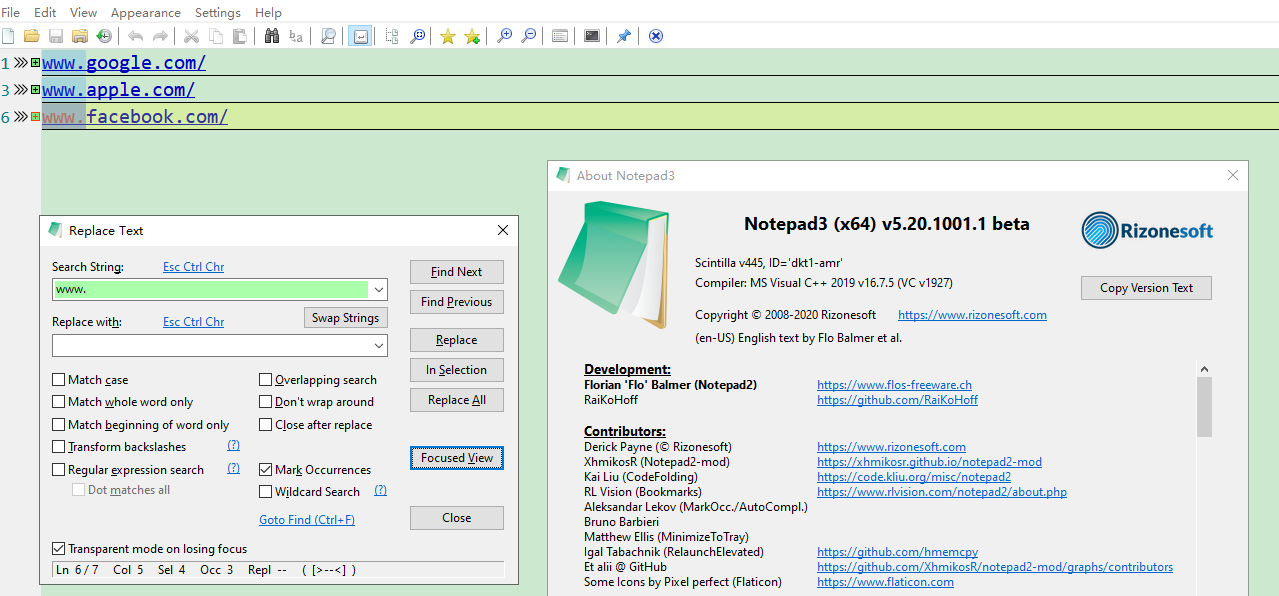Click the Paste clipboard icon
This screenshot has width=1279, height=596.
[x=239, y=36]
